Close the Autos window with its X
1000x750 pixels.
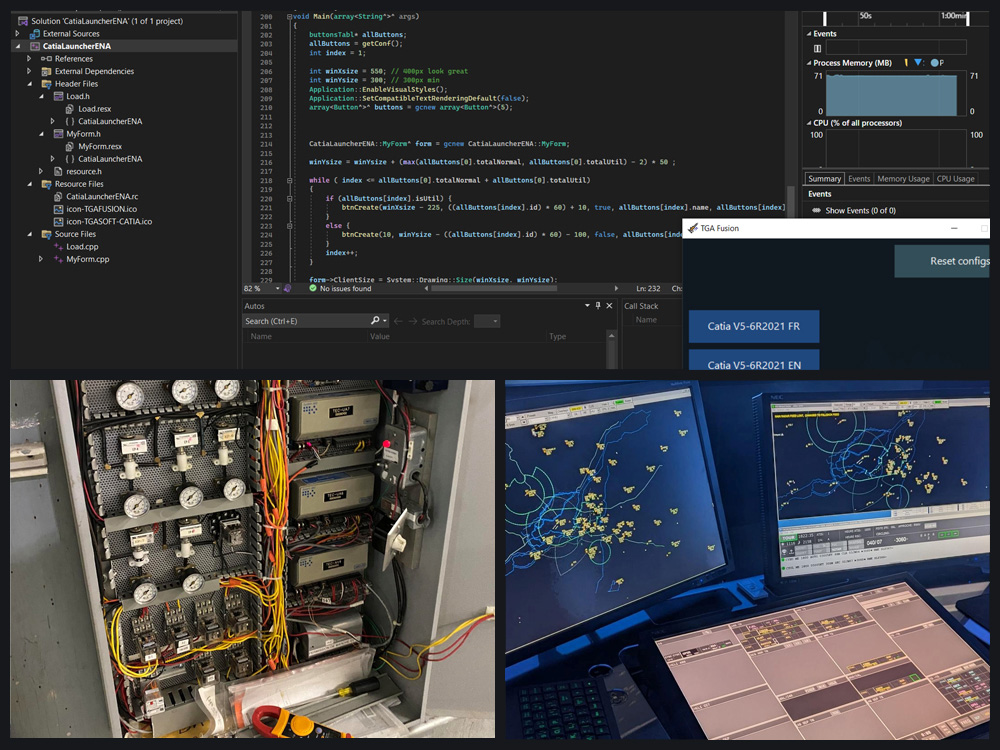[609, 305]
